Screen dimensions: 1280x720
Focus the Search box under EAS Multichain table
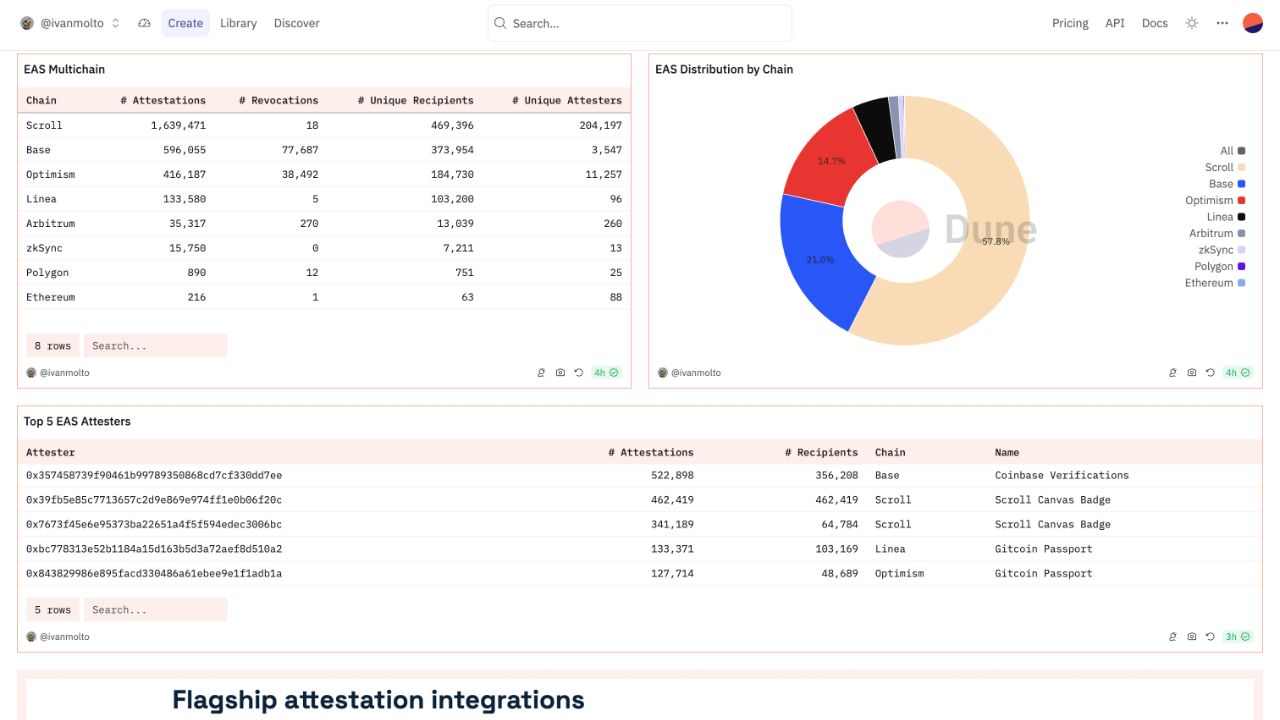tap(155, 346)
